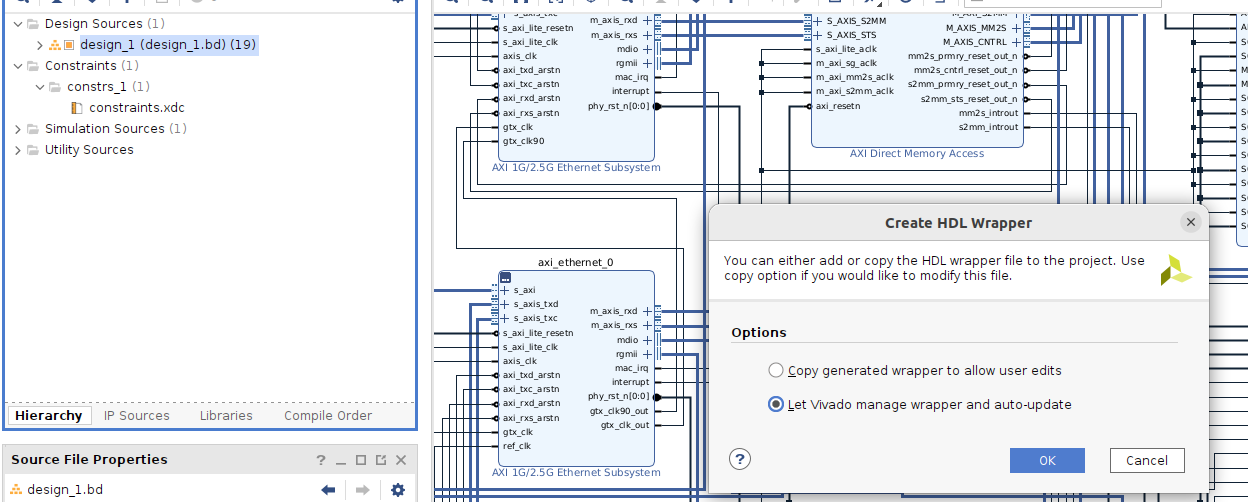This screenshot has height=502, width=1248.
Task: Switch to the Libraries tab
Action: pos(226,415)
